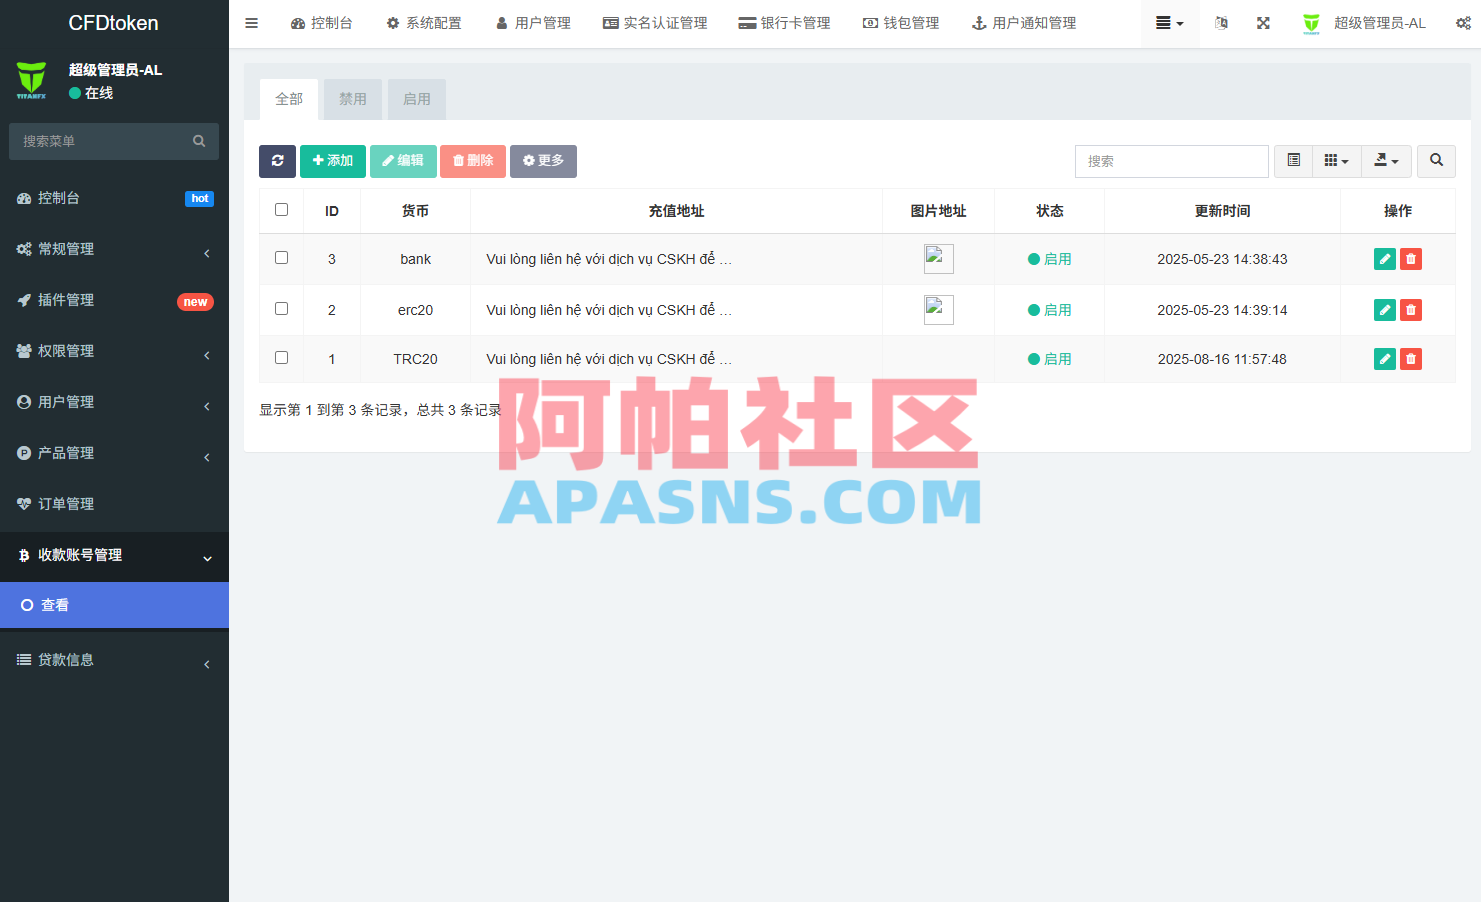This screenshot has height=902, width=1481.
Task: Open the image thumbnail in erc20 row
Action: tap(939, 310)
